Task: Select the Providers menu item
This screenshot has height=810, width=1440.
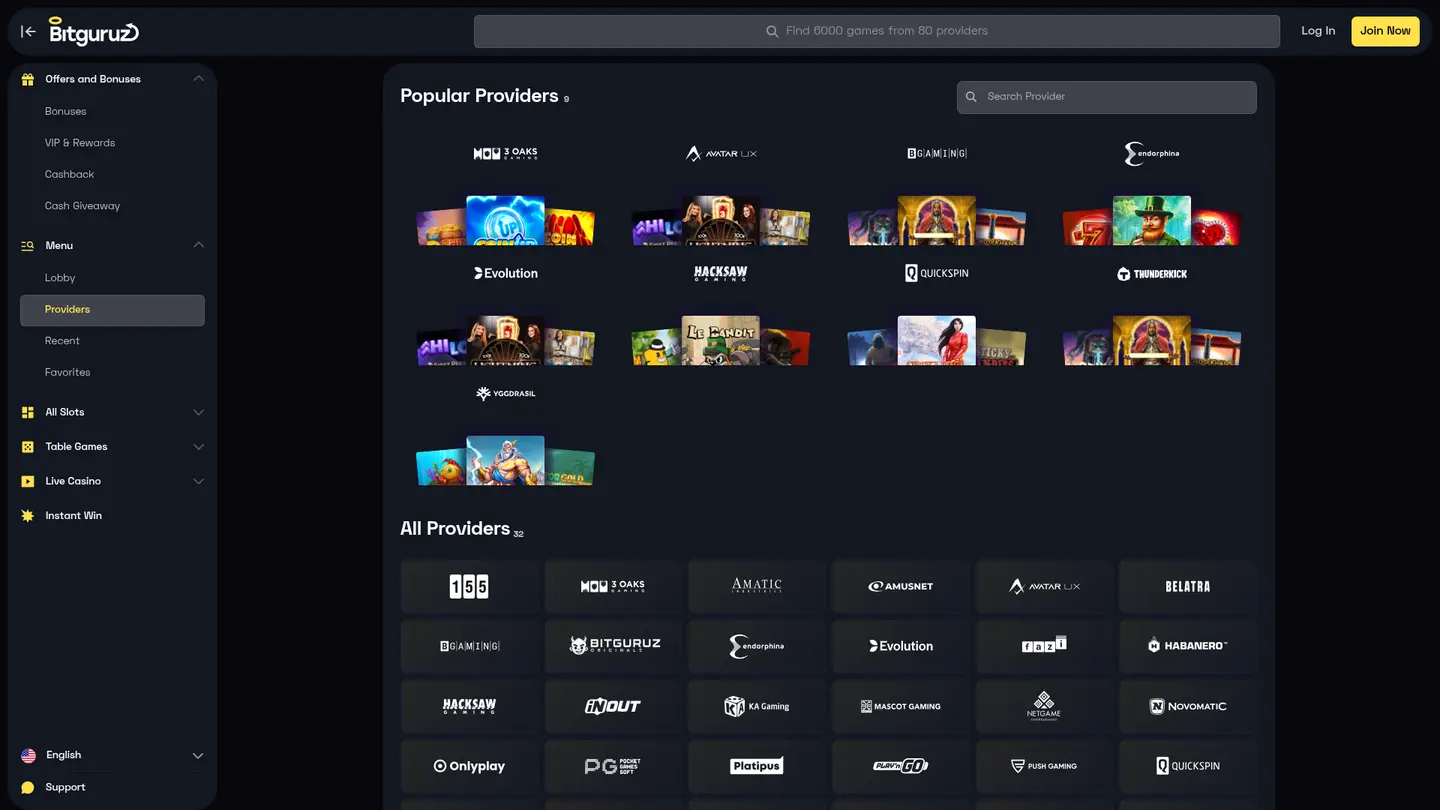Action: [112, 310]
